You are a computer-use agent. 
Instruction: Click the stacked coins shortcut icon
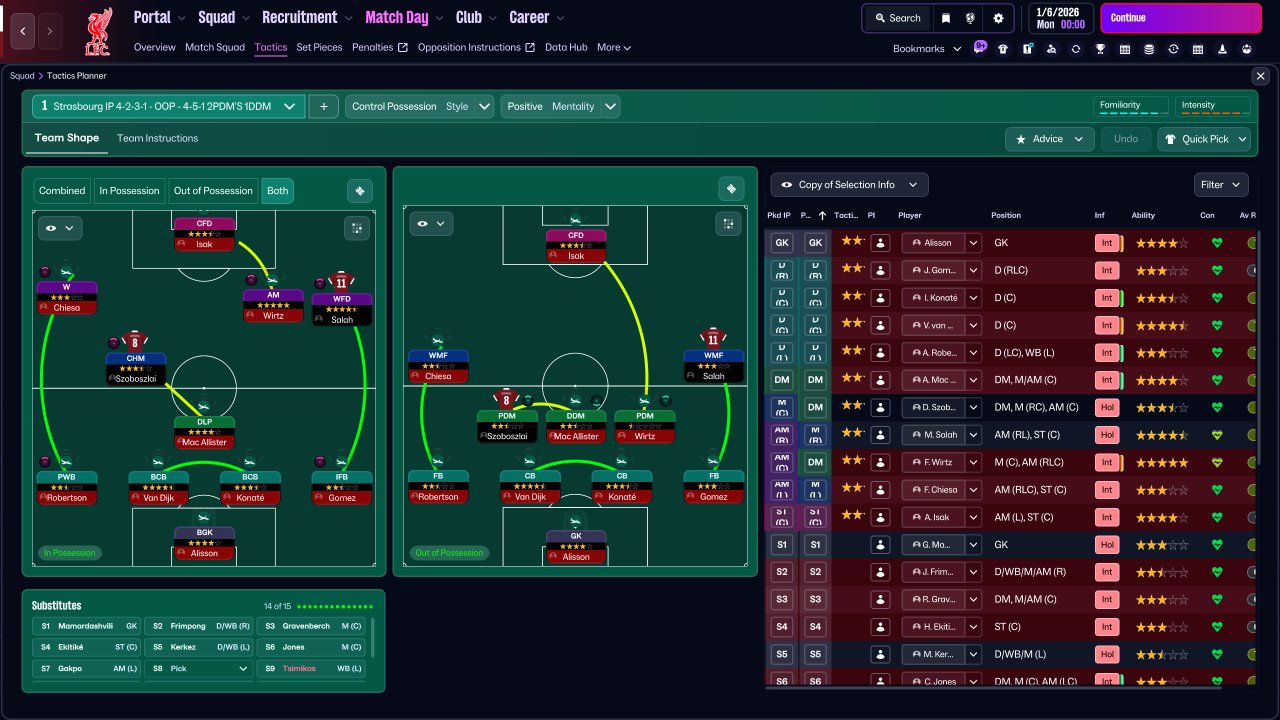(1149, 48)
